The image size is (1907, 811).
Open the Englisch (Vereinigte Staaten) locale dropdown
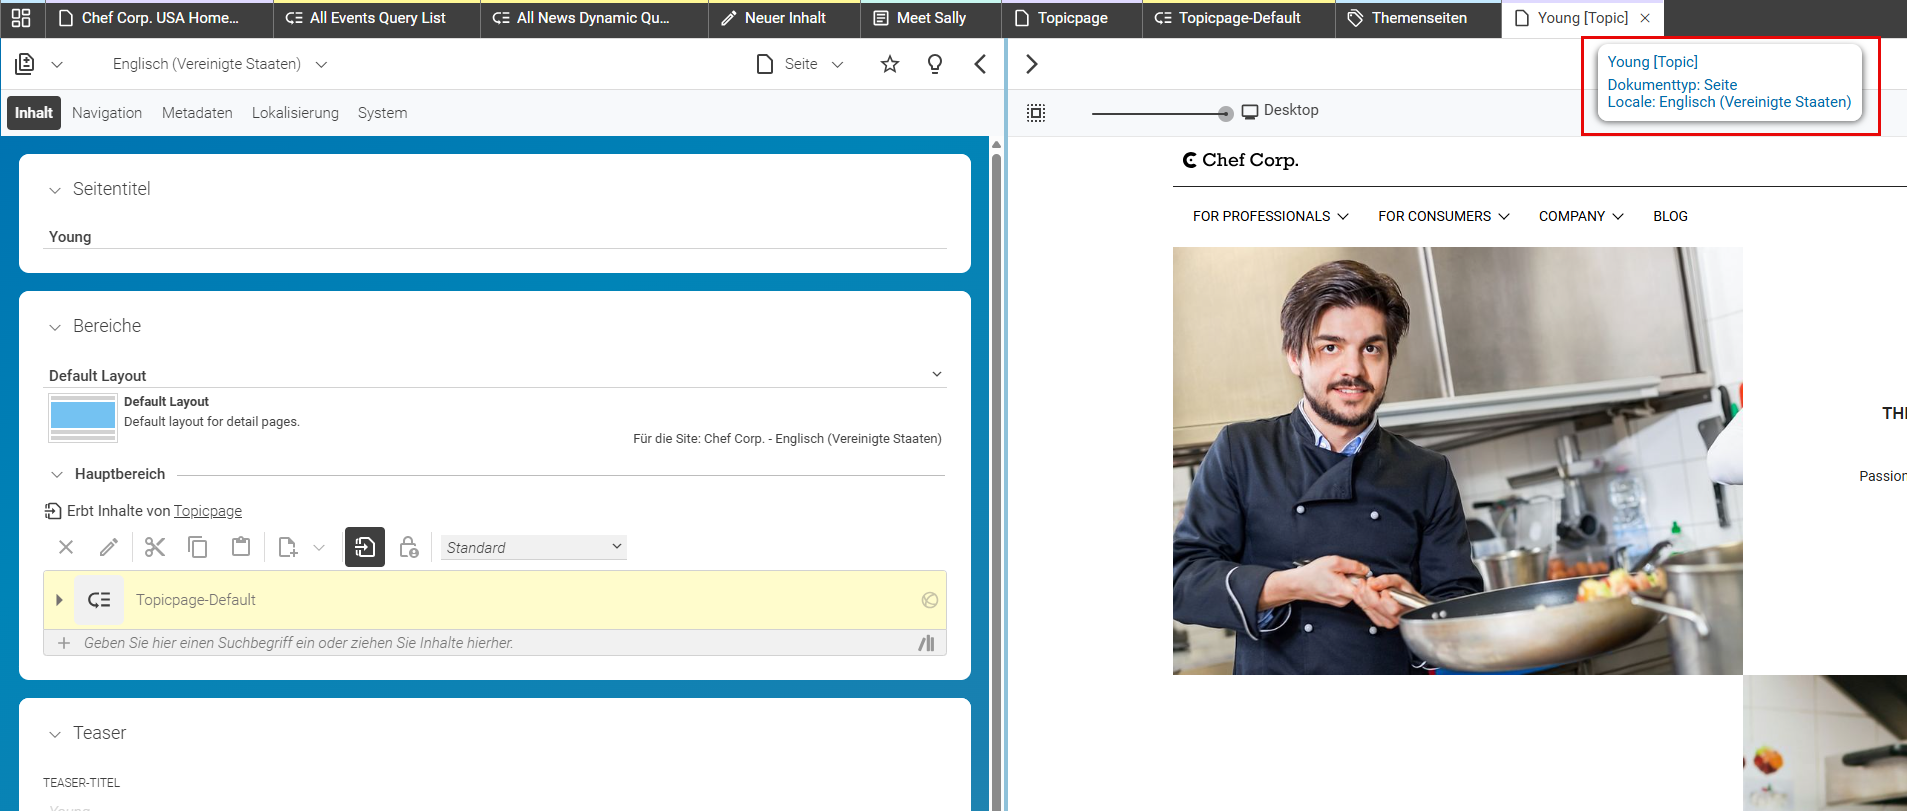pyautogui.click(x=220, y=64)
